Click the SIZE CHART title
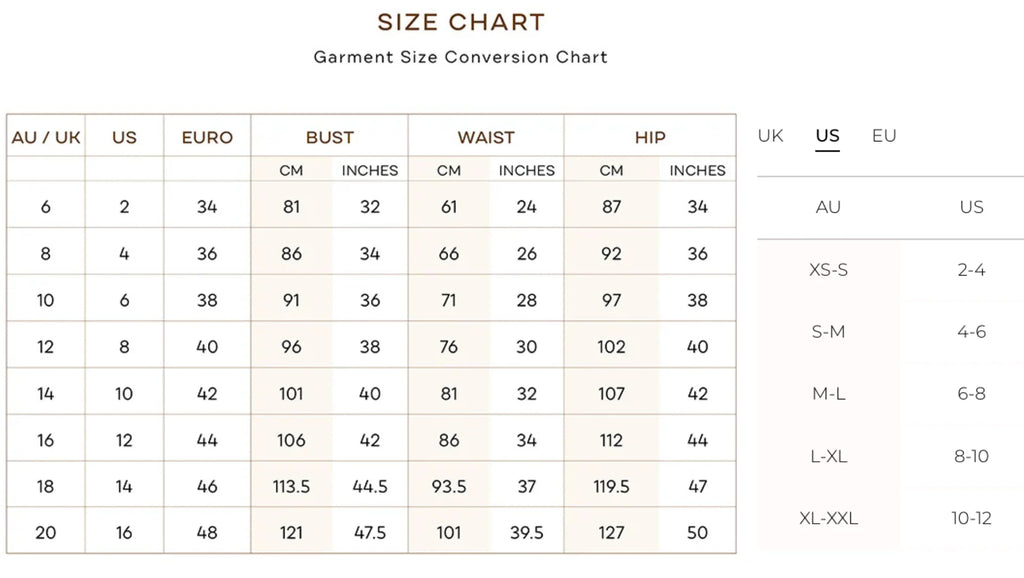 tap(461, 22)
